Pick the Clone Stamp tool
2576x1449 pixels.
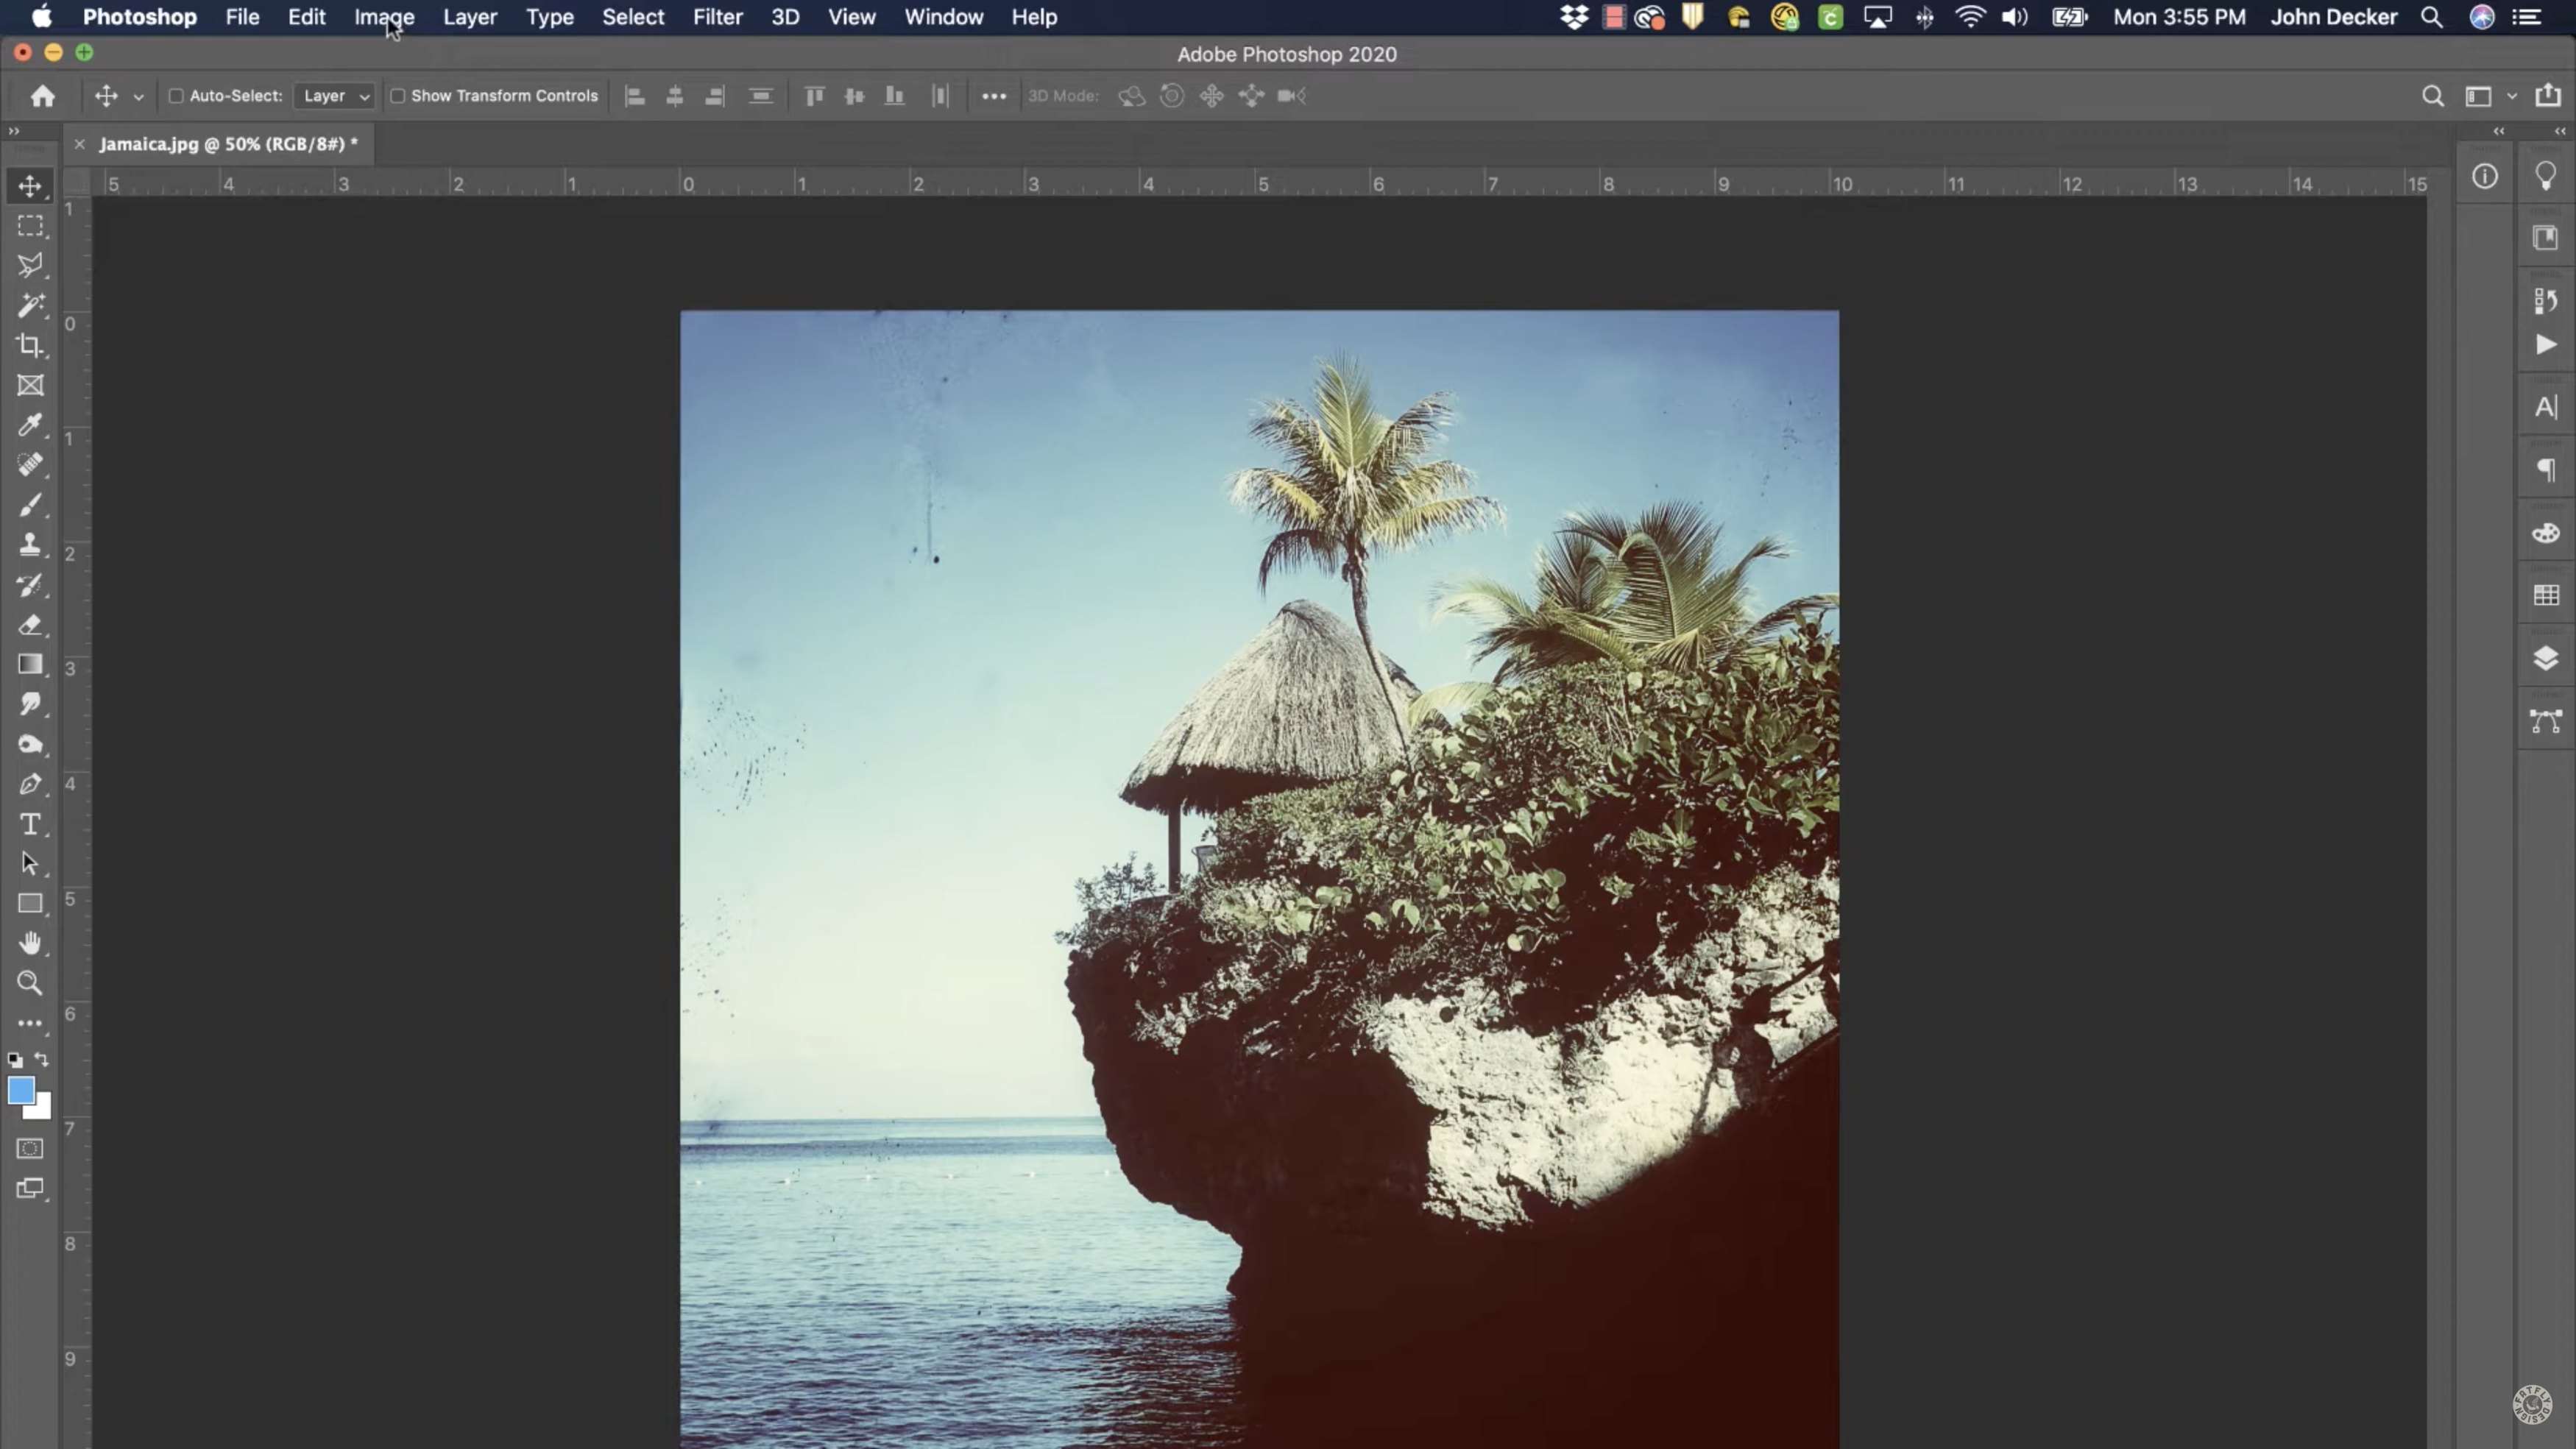pos(30,544)
